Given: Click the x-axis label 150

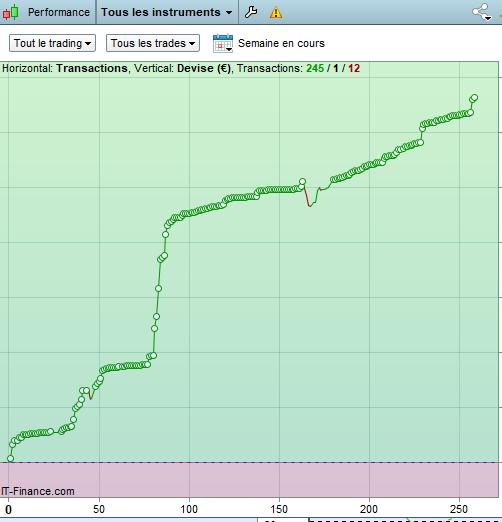Looking at the screenshot, I should pyautogui.click(x=279, y=509).
